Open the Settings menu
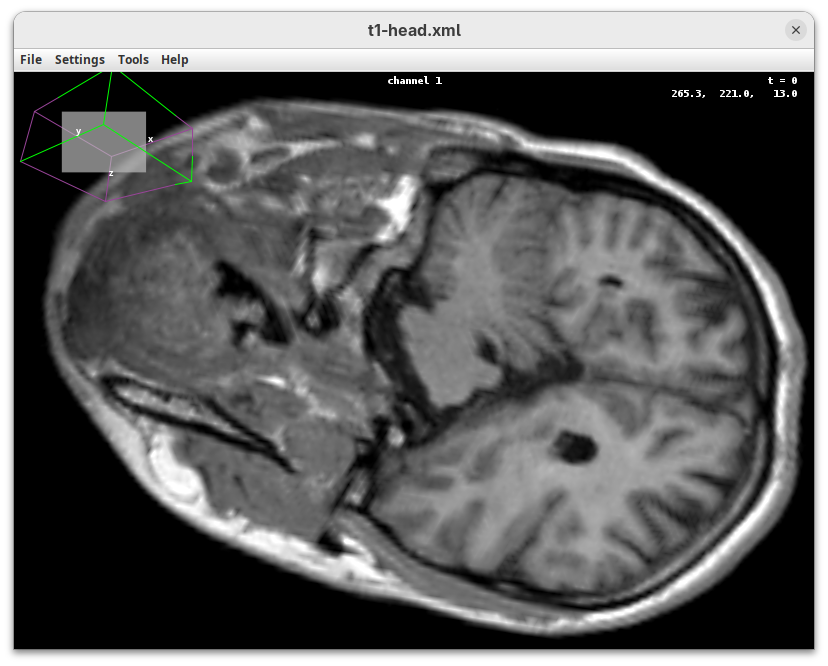The image size is (828, 666). 80,60
